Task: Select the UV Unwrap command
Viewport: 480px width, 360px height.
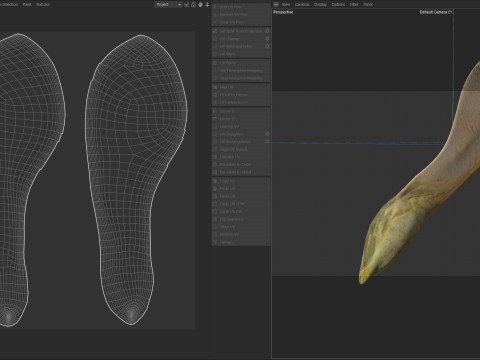Action: [238, 39]
